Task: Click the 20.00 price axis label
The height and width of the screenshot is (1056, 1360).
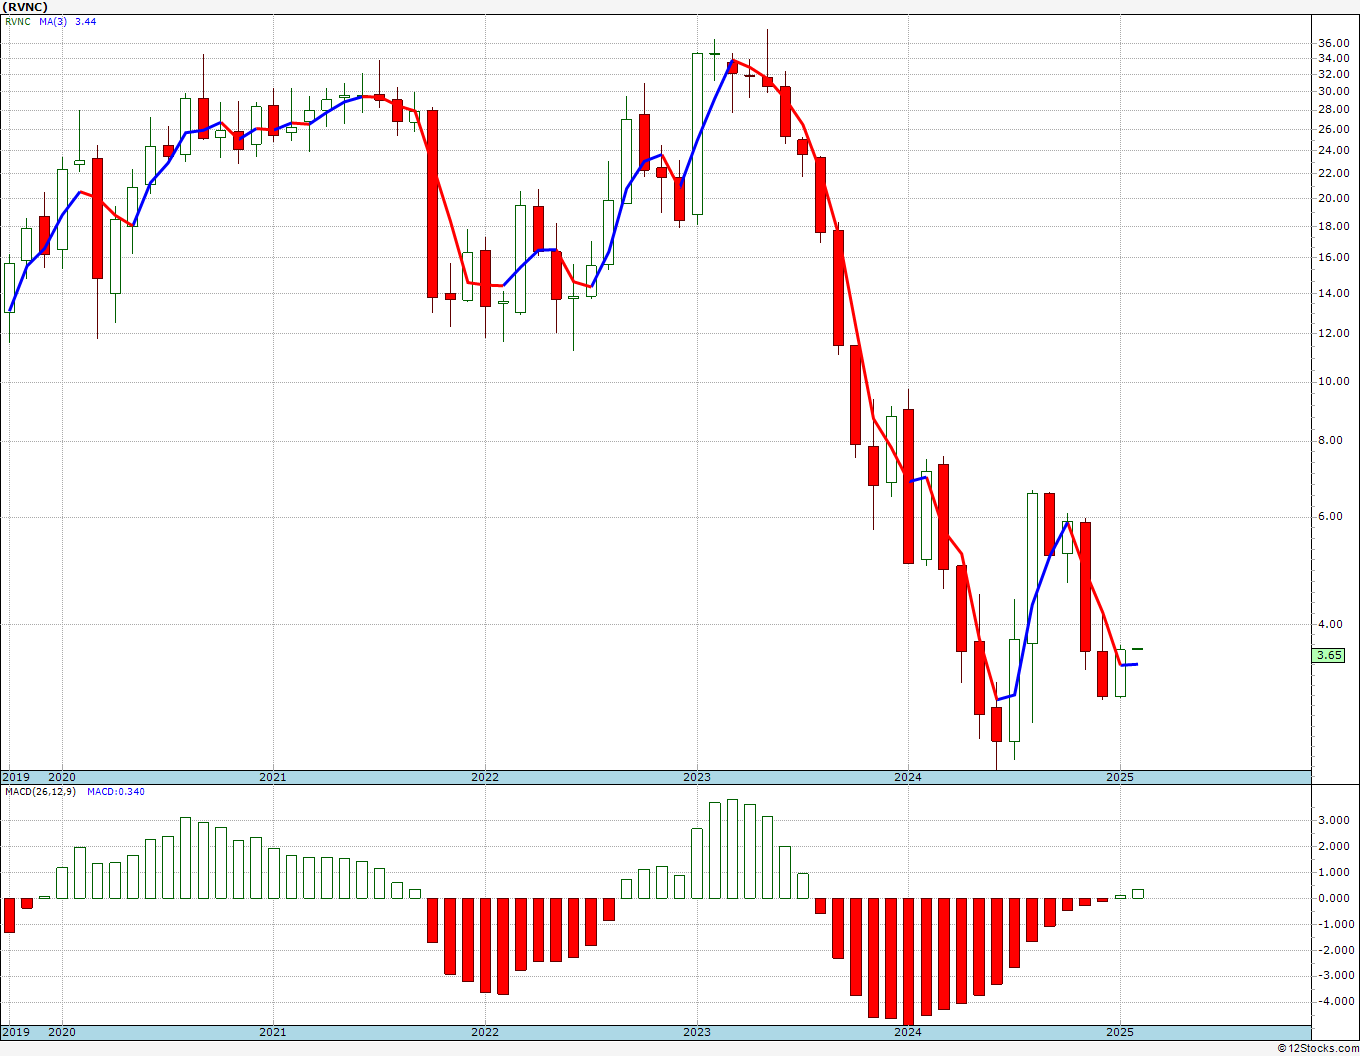Action: coord(1332,198)
